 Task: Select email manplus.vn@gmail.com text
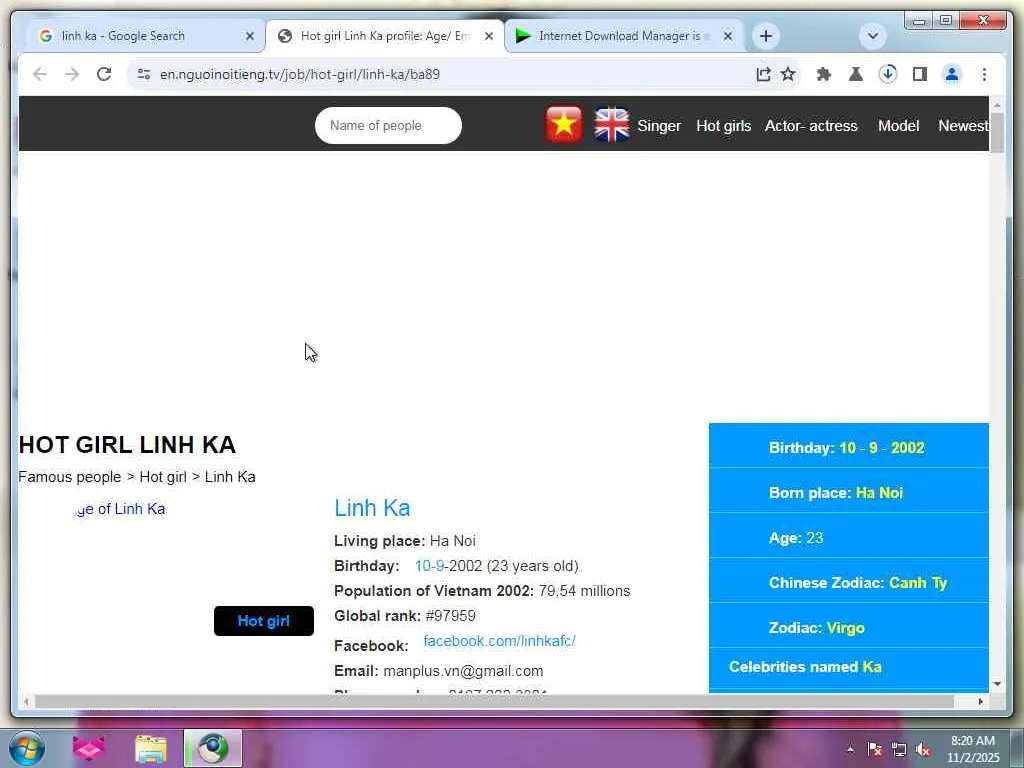[463, 671]
